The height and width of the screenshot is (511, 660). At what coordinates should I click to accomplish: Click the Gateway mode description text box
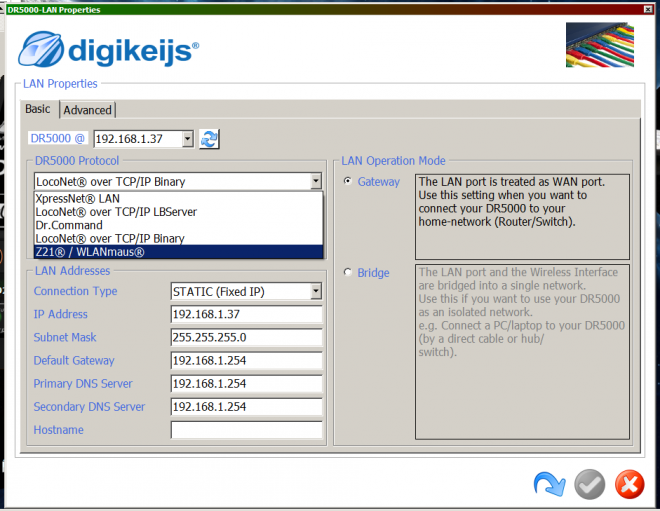click(522, 217)
